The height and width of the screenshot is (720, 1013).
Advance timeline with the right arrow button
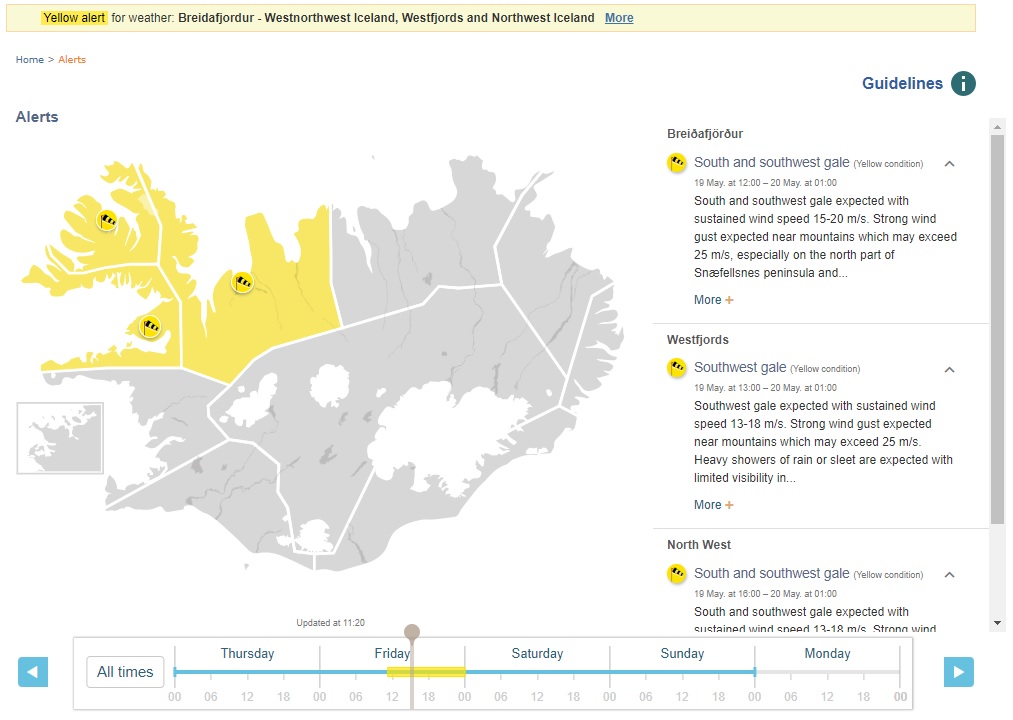tap(958, 672)
